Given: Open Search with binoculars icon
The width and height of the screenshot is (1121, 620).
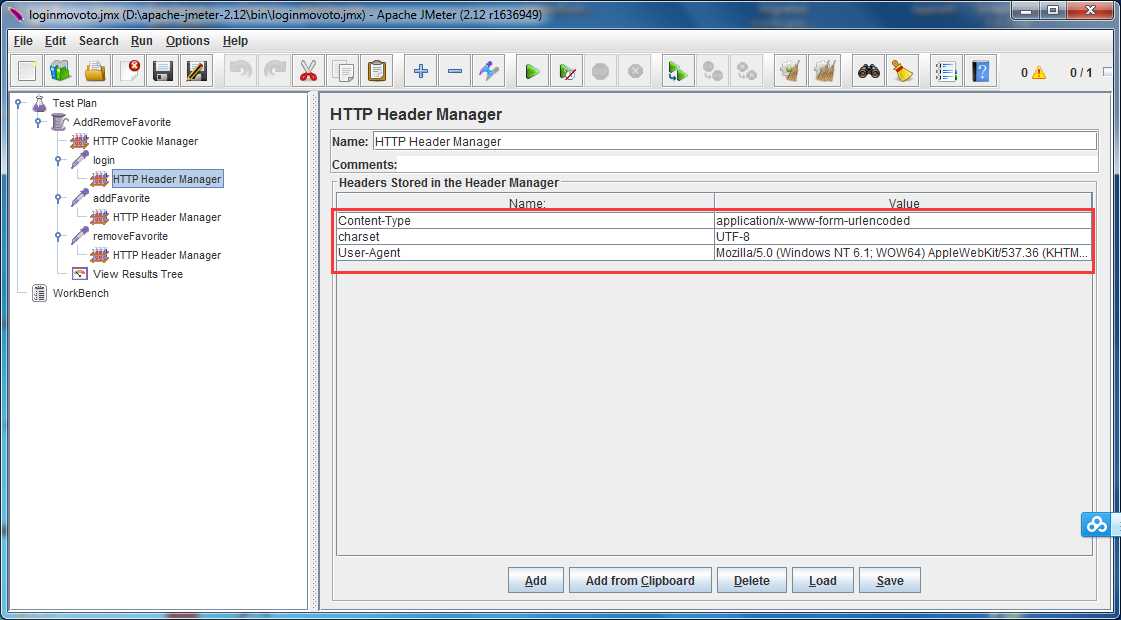Looking at the screenshot, I should pos(869,72).
